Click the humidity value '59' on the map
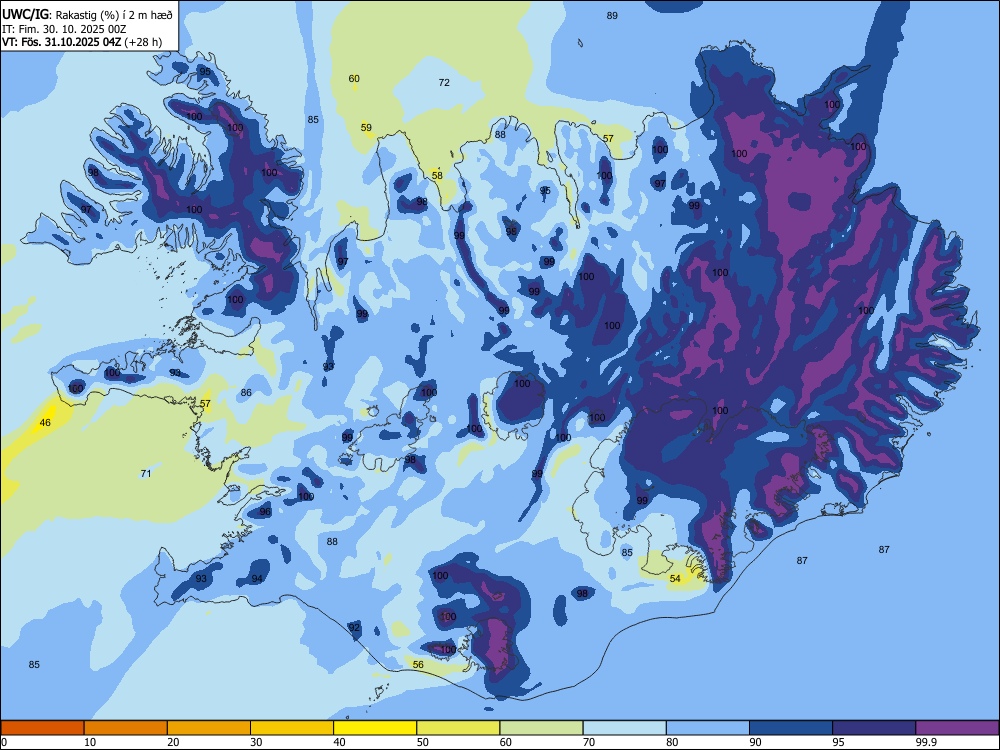The image size is (1000, 750). point(366,128)
